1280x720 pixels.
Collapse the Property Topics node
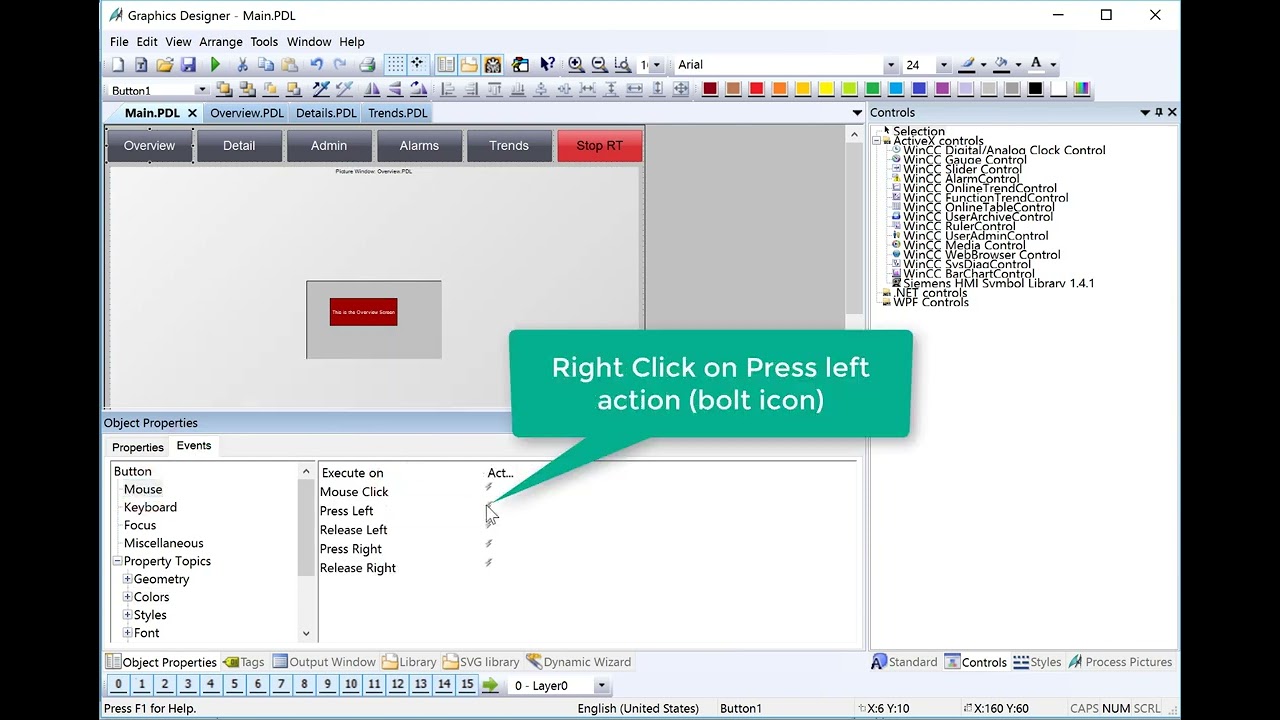point(117,561)
